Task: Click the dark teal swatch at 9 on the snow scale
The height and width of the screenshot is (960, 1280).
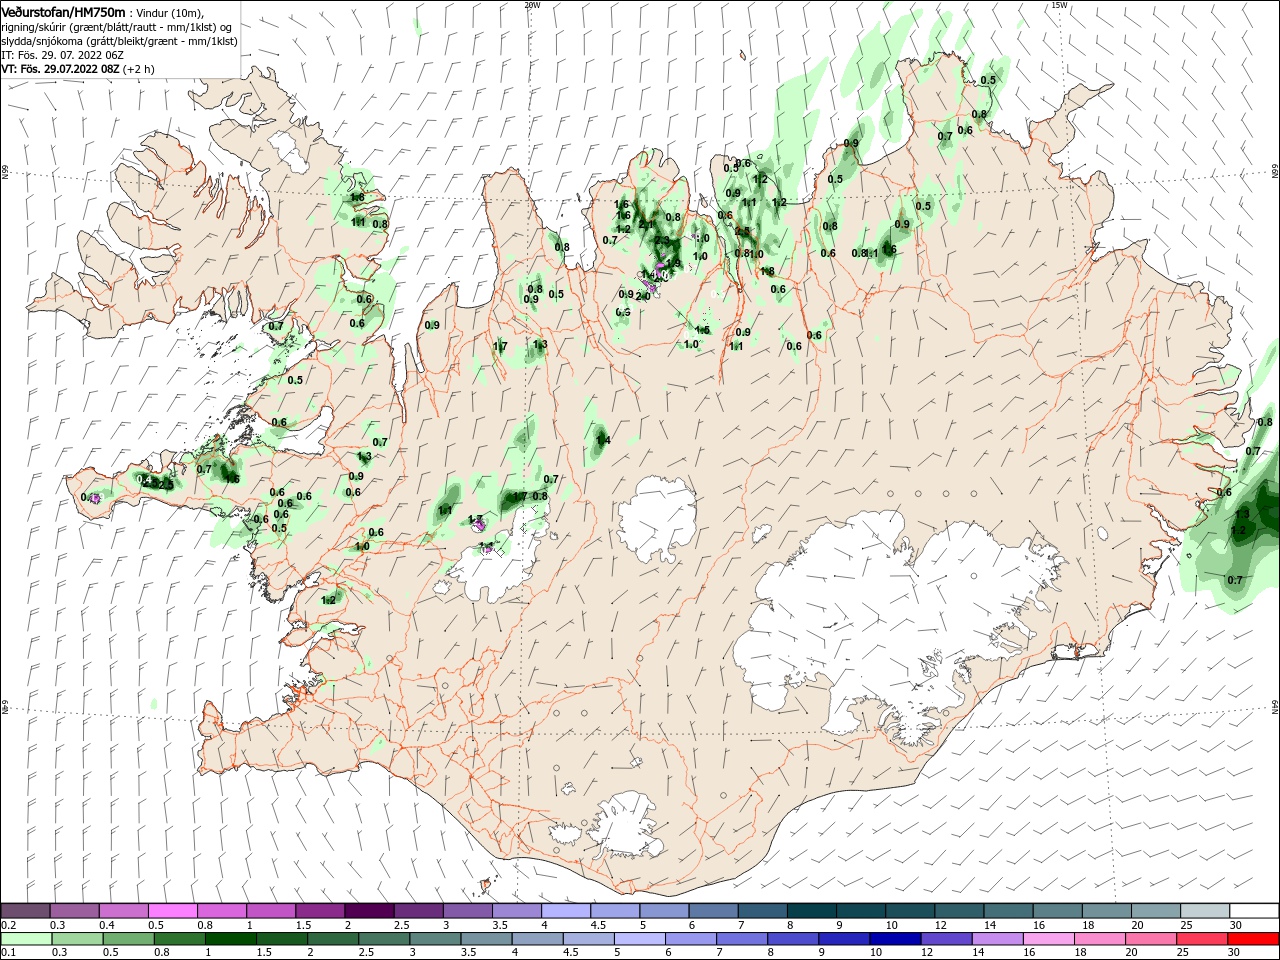Action: [861, 911]
